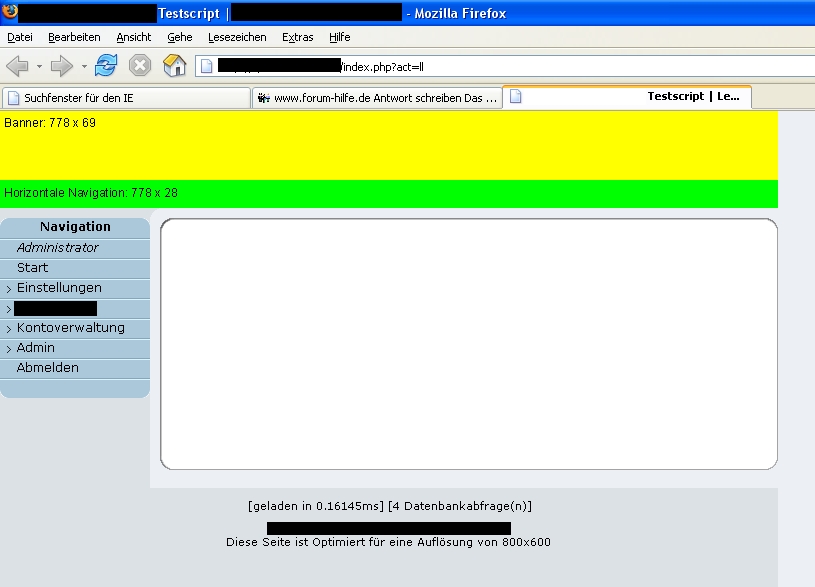This screenshot has width=815, height=587.
Task: Click the Back navigation arrow
Action: 17,66
